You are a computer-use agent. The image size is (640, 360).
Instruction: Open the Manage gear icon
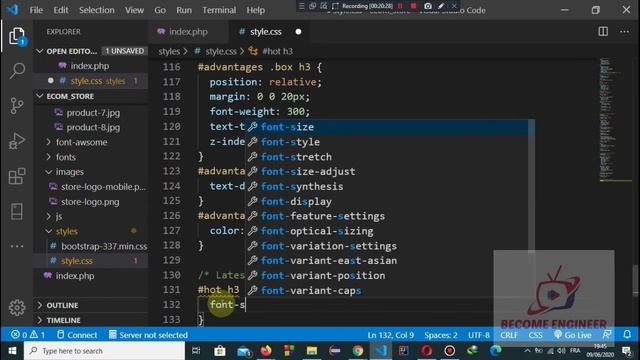(17, 307)
